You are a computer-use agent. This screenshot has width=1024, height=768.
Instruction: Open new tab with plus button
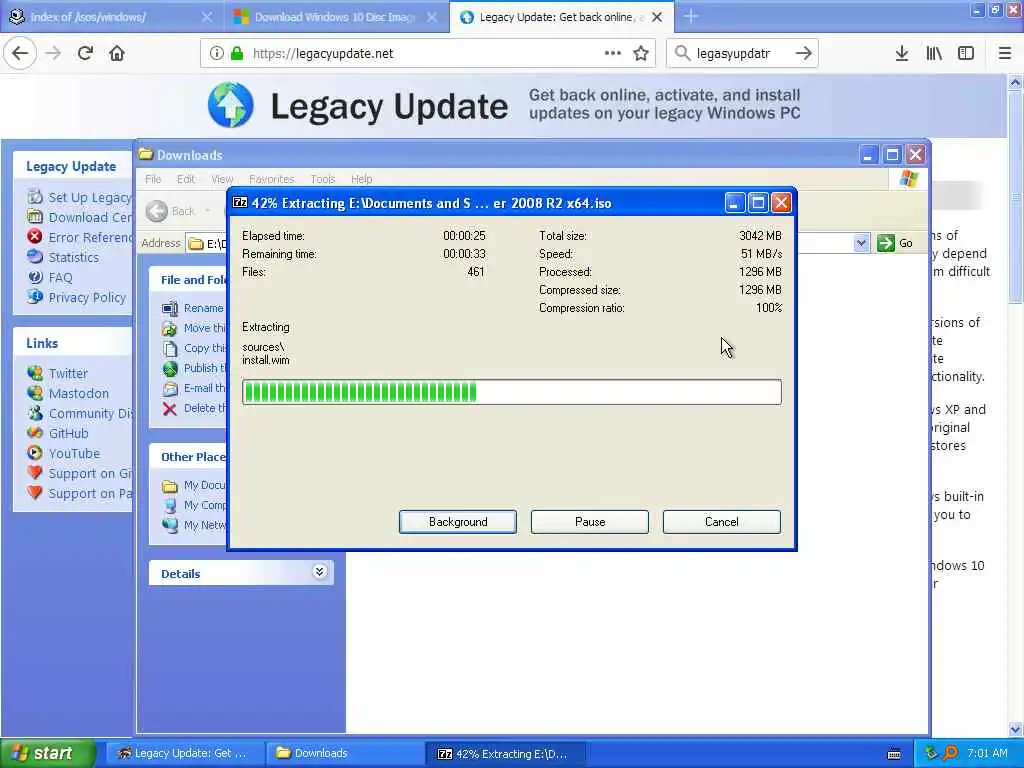691,17
